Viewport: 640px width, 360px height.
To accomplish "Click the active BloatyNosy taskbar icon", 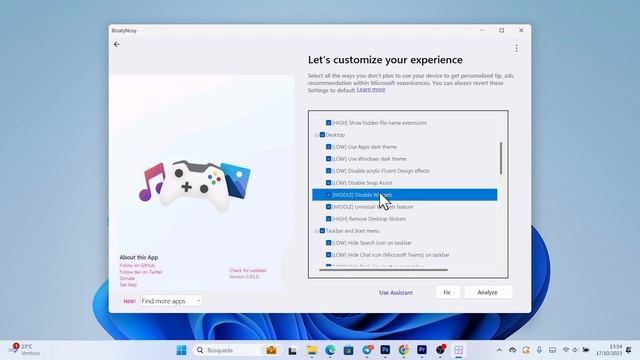I will [x=459, y=350].
